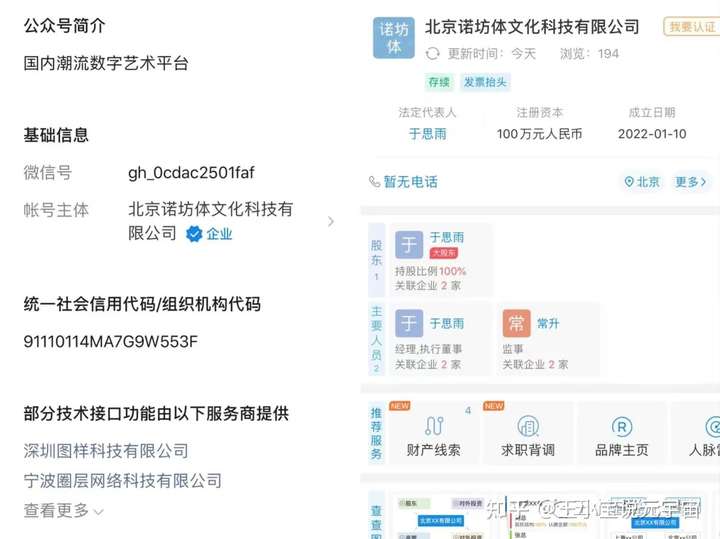Click 持股比例100% text
720x539 pixels.
(x=431, y=271)
